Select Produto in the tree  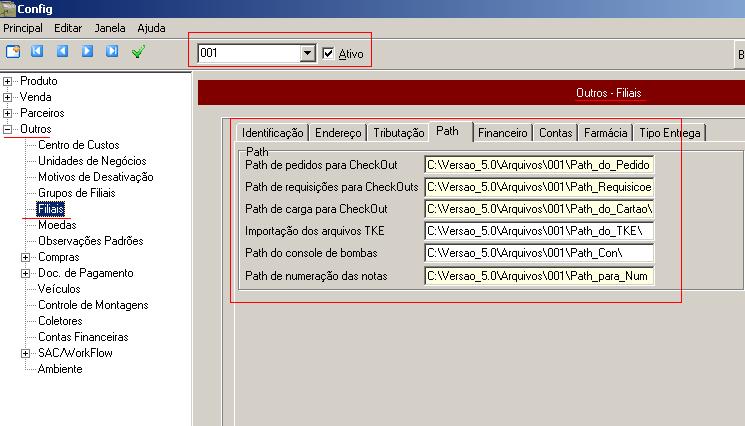38,81
